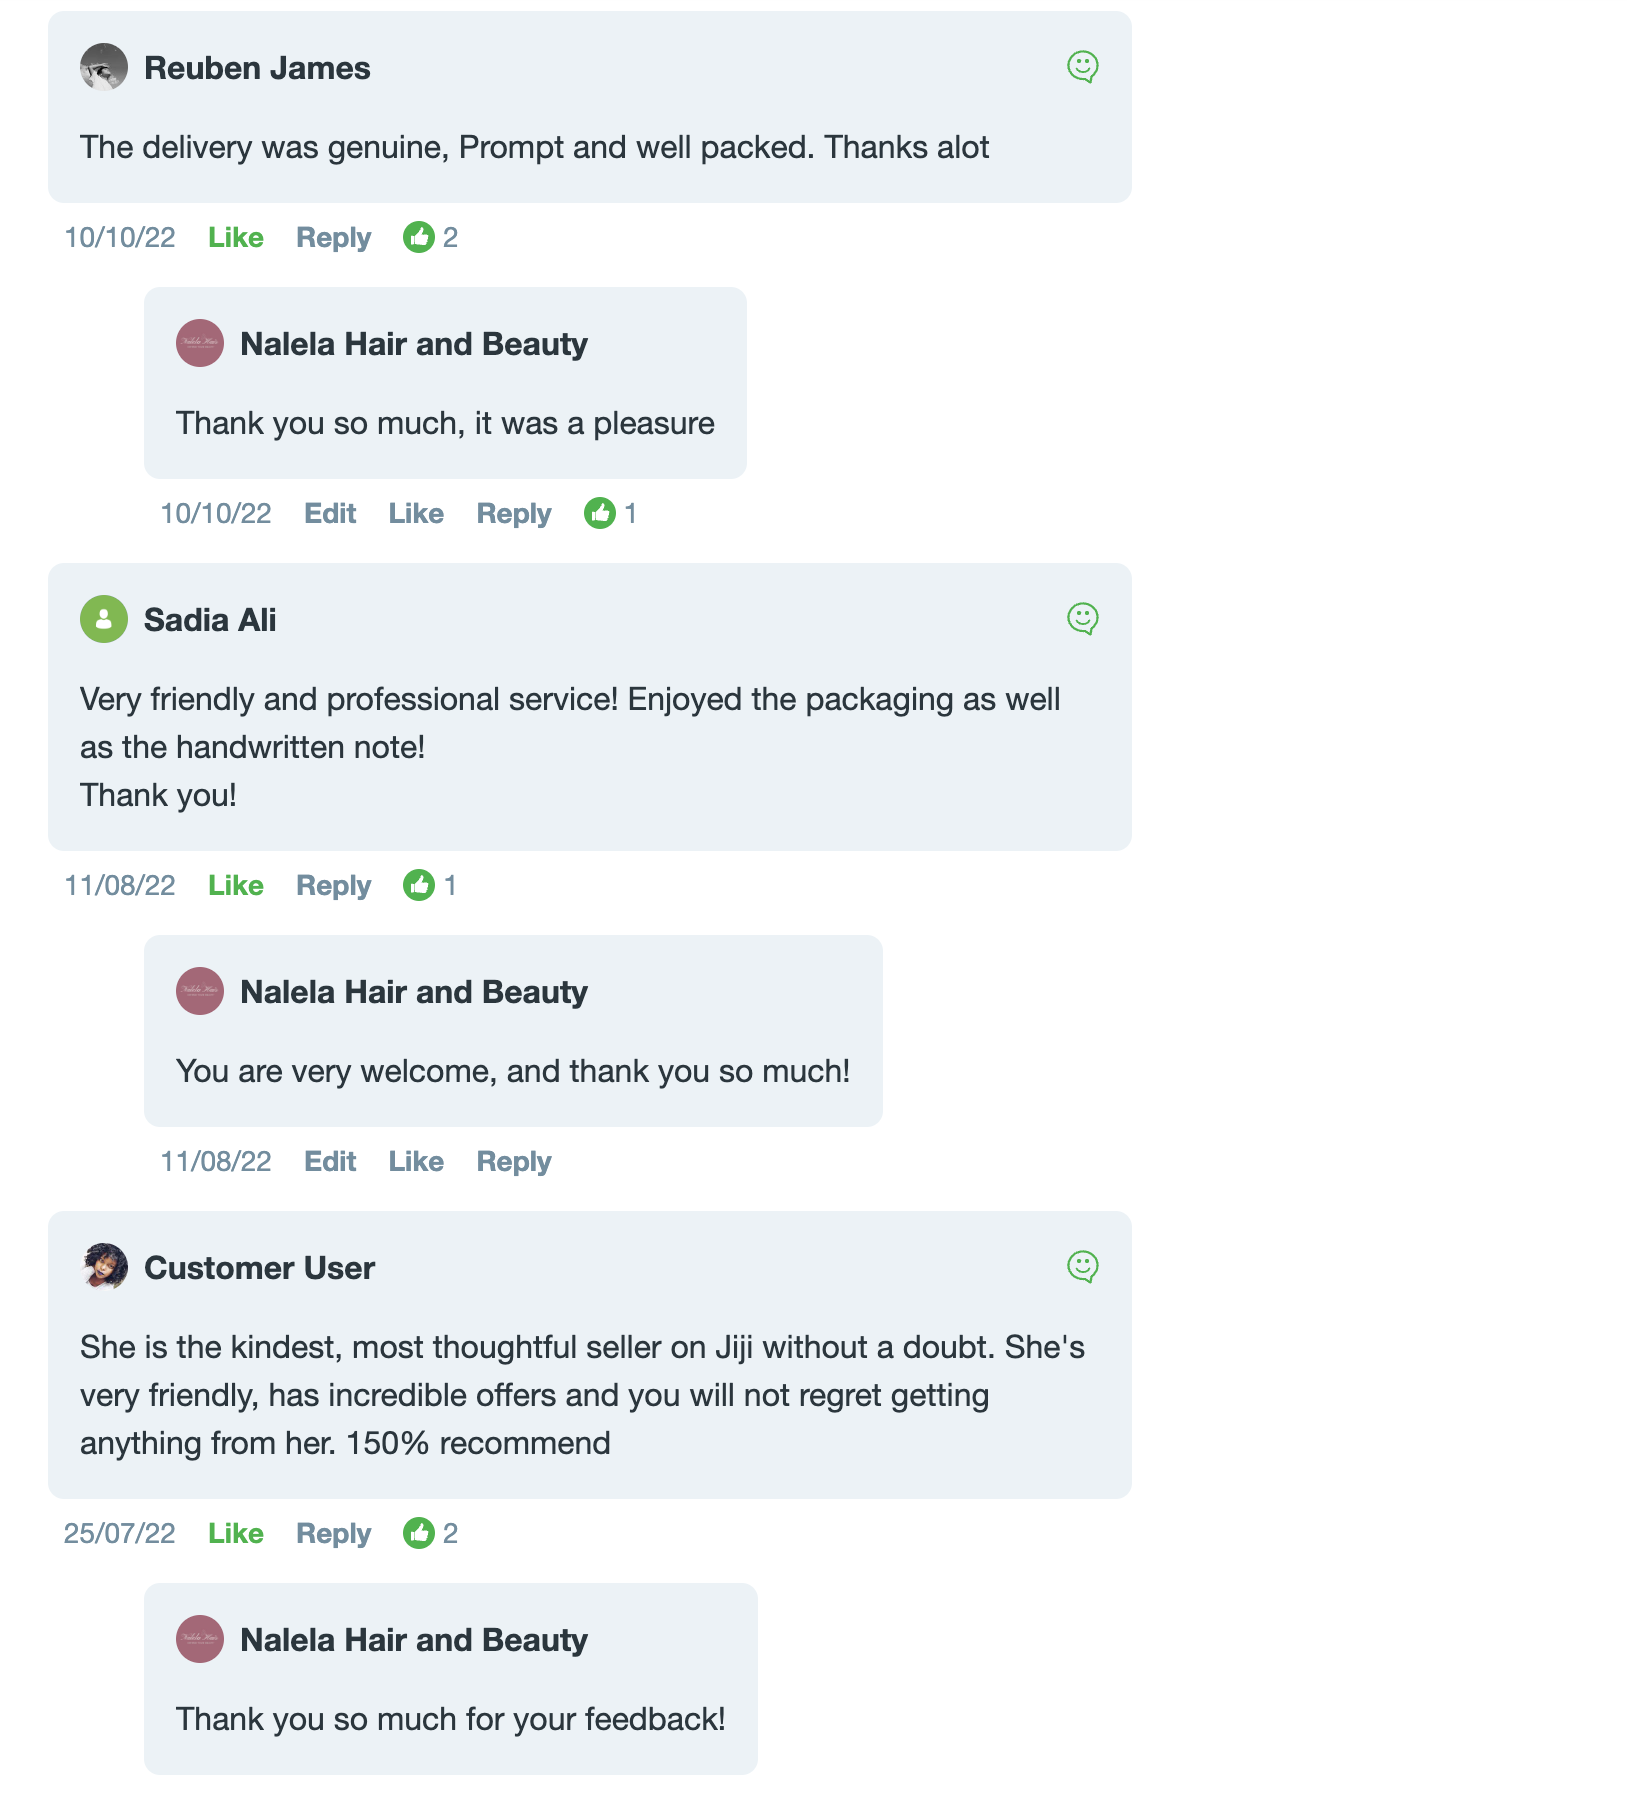Reply to the Customer User review

pyautogui.click(x=333, y=1534)
